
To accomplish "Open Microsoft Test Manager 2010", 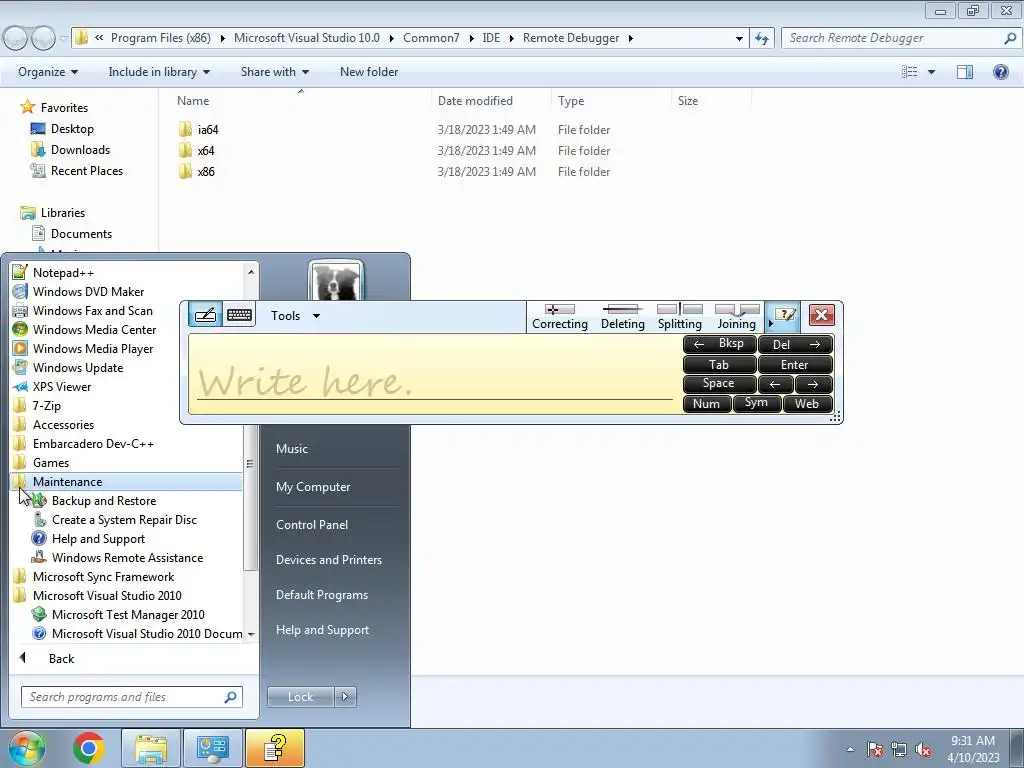I will coord(127,614).
